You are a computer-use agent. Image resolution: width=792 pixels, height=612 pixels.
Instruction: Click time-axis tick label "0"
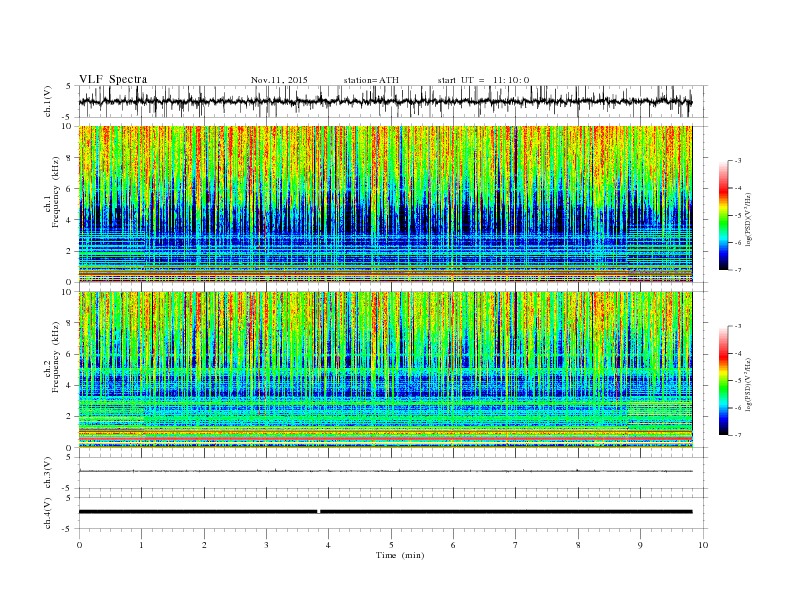[x=79, y=545]
